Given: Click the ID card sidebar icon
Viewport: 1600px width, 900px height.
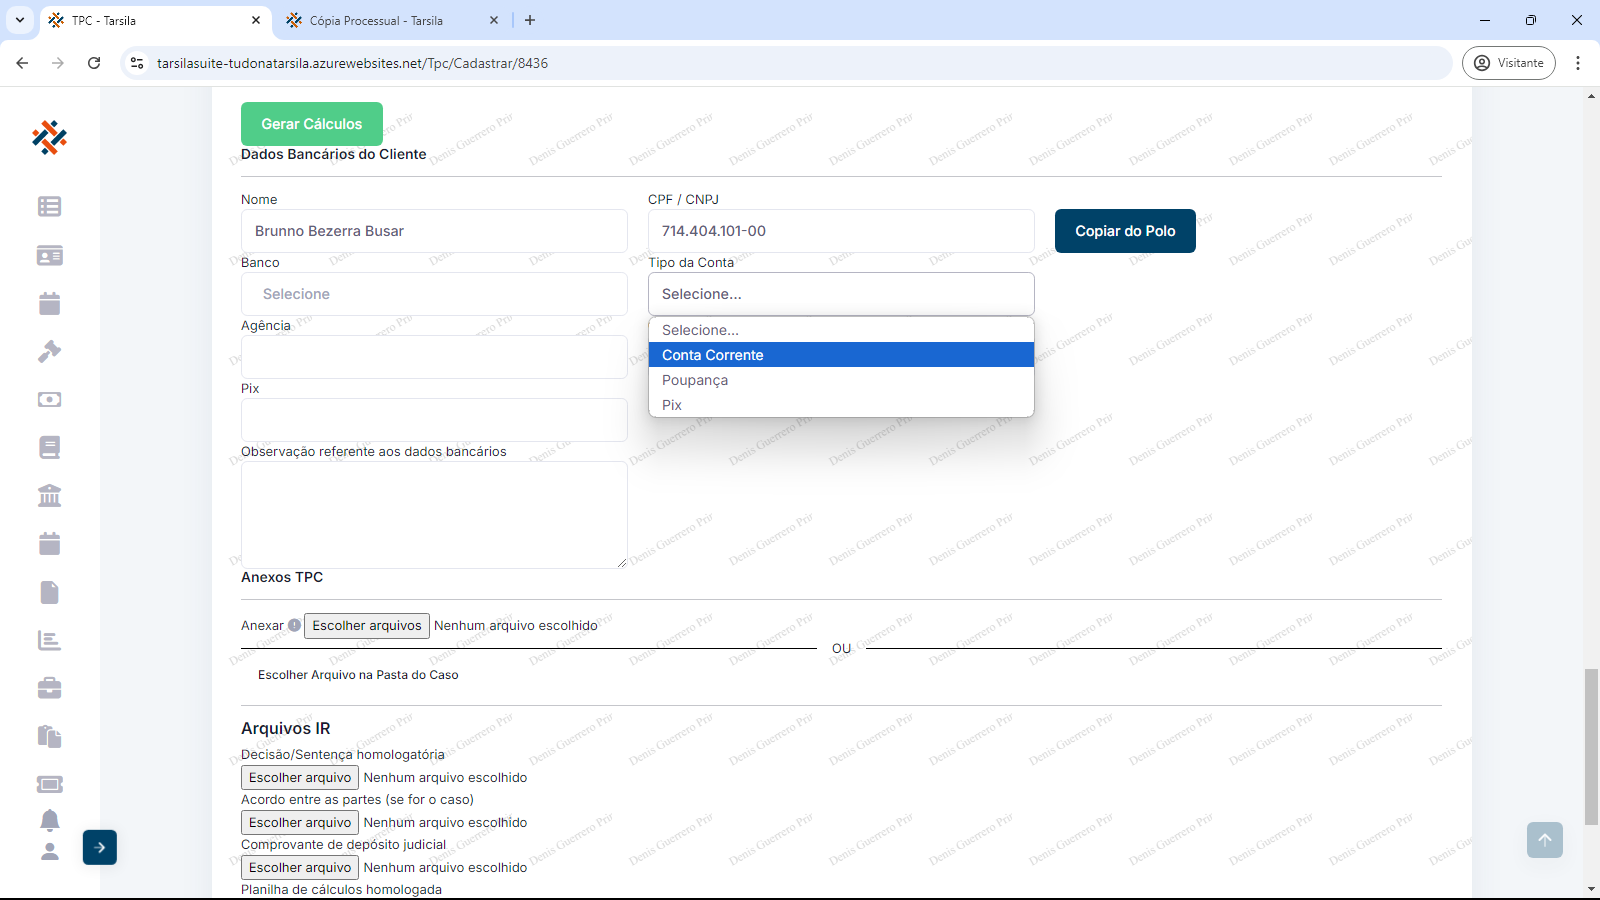Looking at the screenshot, I should coord(49,255).
